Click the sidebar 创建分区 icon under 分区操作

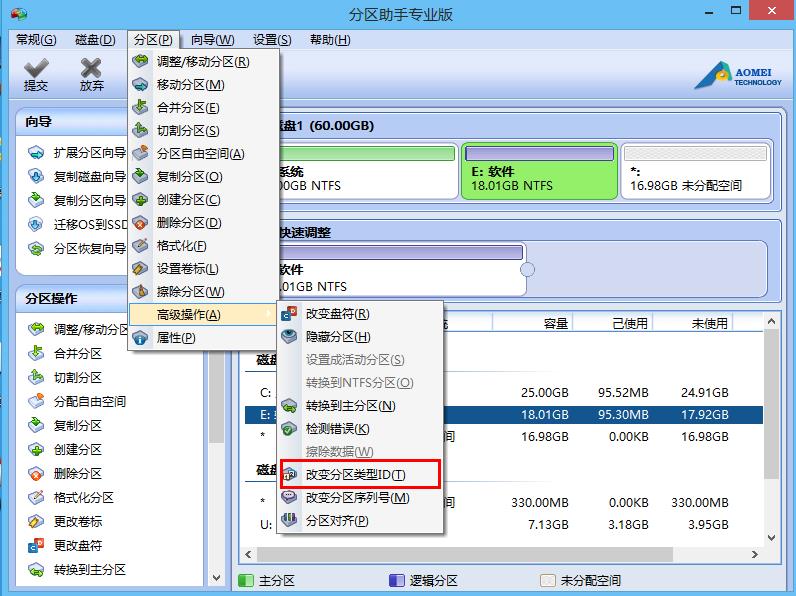point(36,449)
